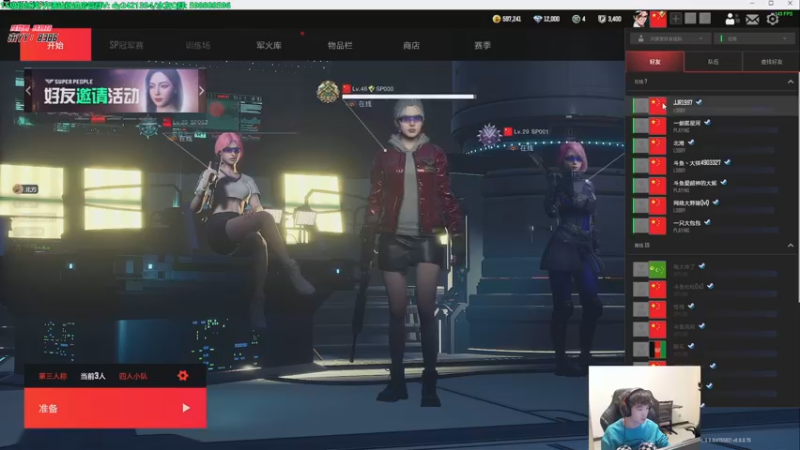Open the friends list person icon
Viewport: 800px width, 450px height.
pos(731,19)
